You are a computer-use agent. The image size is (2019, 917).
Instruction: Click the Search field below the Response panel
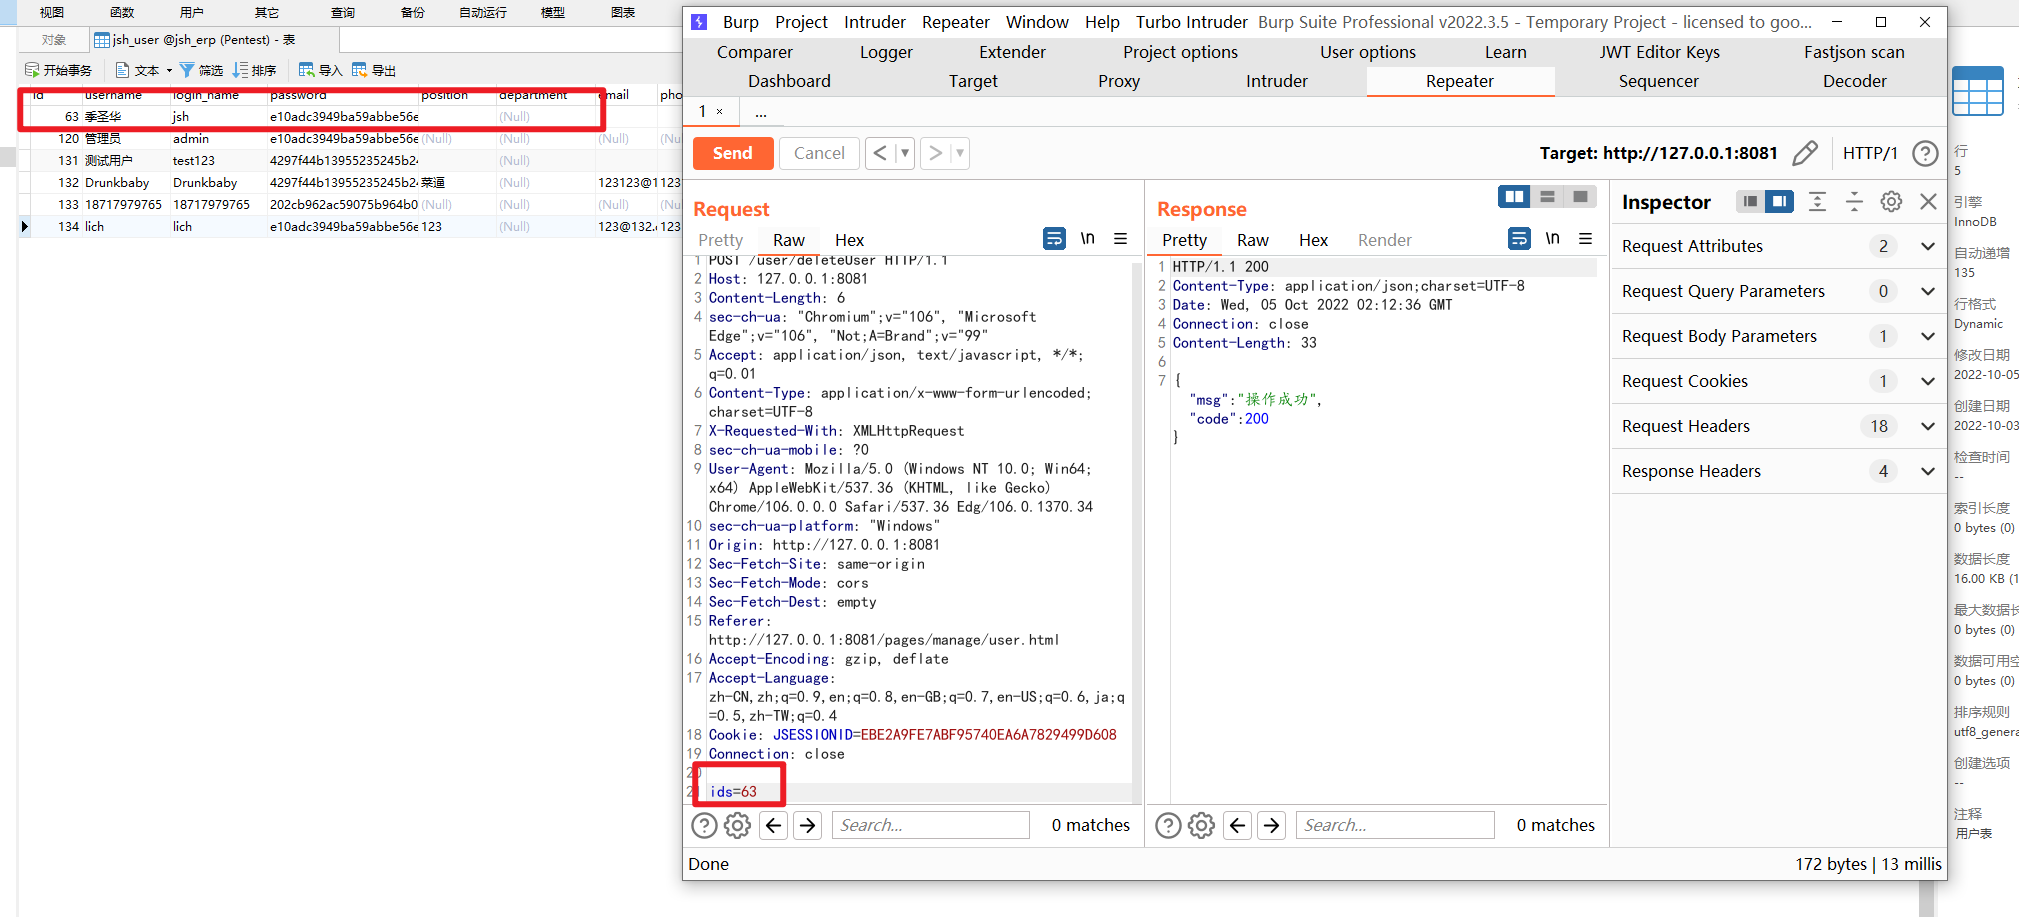coord(1395,825)
